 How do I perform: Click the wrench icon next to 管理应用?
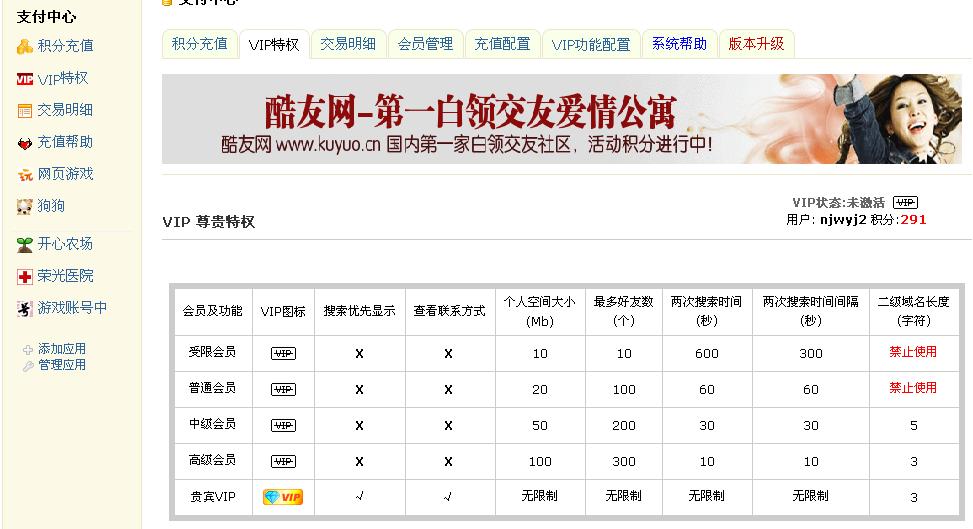point(28,366)
